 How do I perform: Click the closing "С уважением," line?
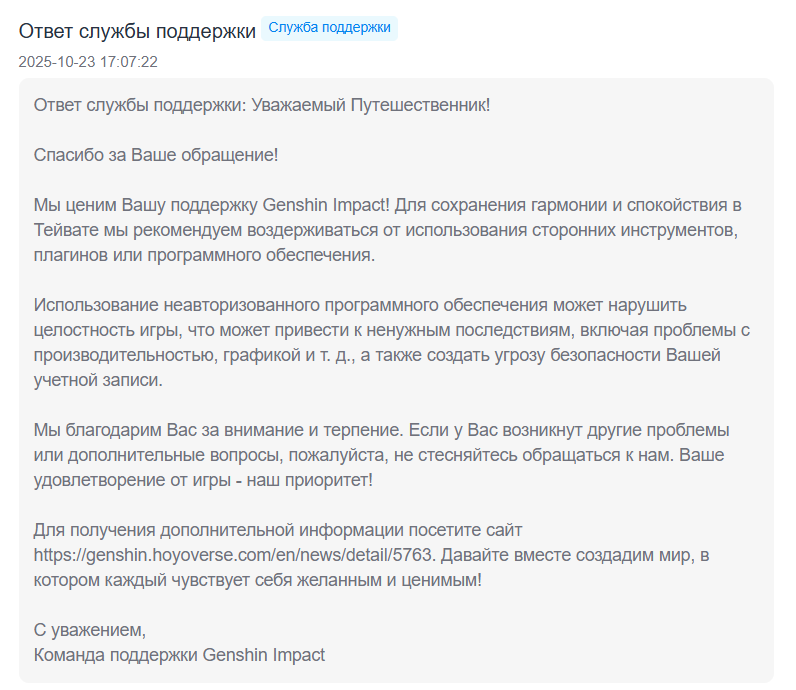pos(90,631)
